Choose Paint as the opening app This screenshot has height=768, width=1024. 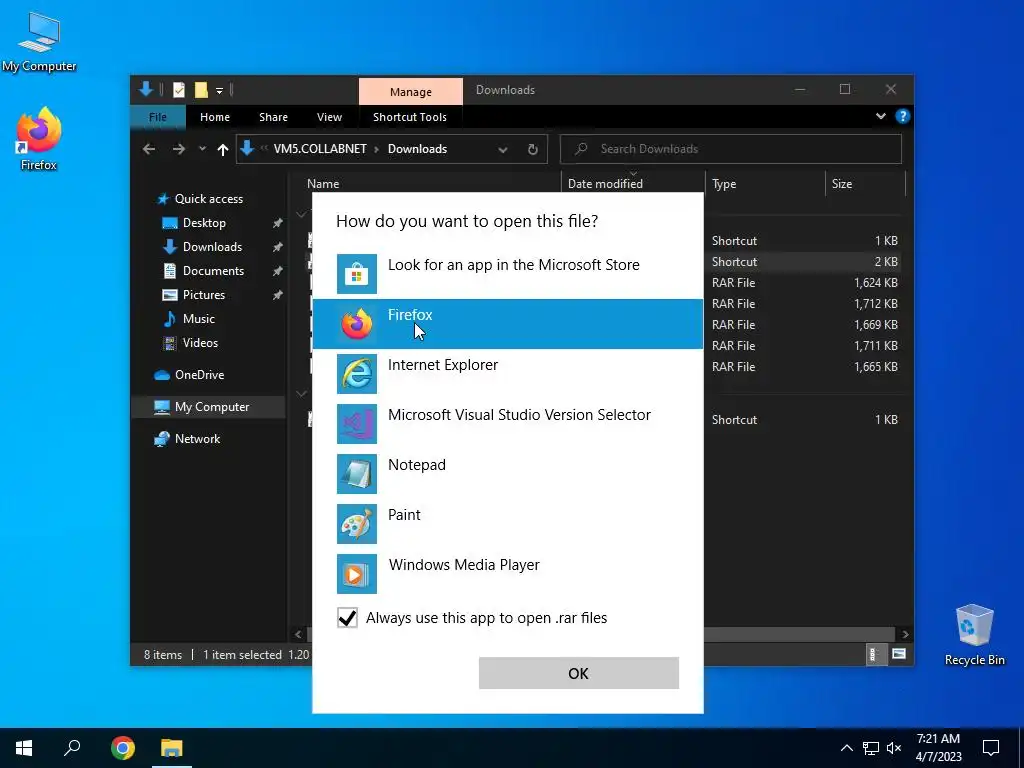coord(507,524)
